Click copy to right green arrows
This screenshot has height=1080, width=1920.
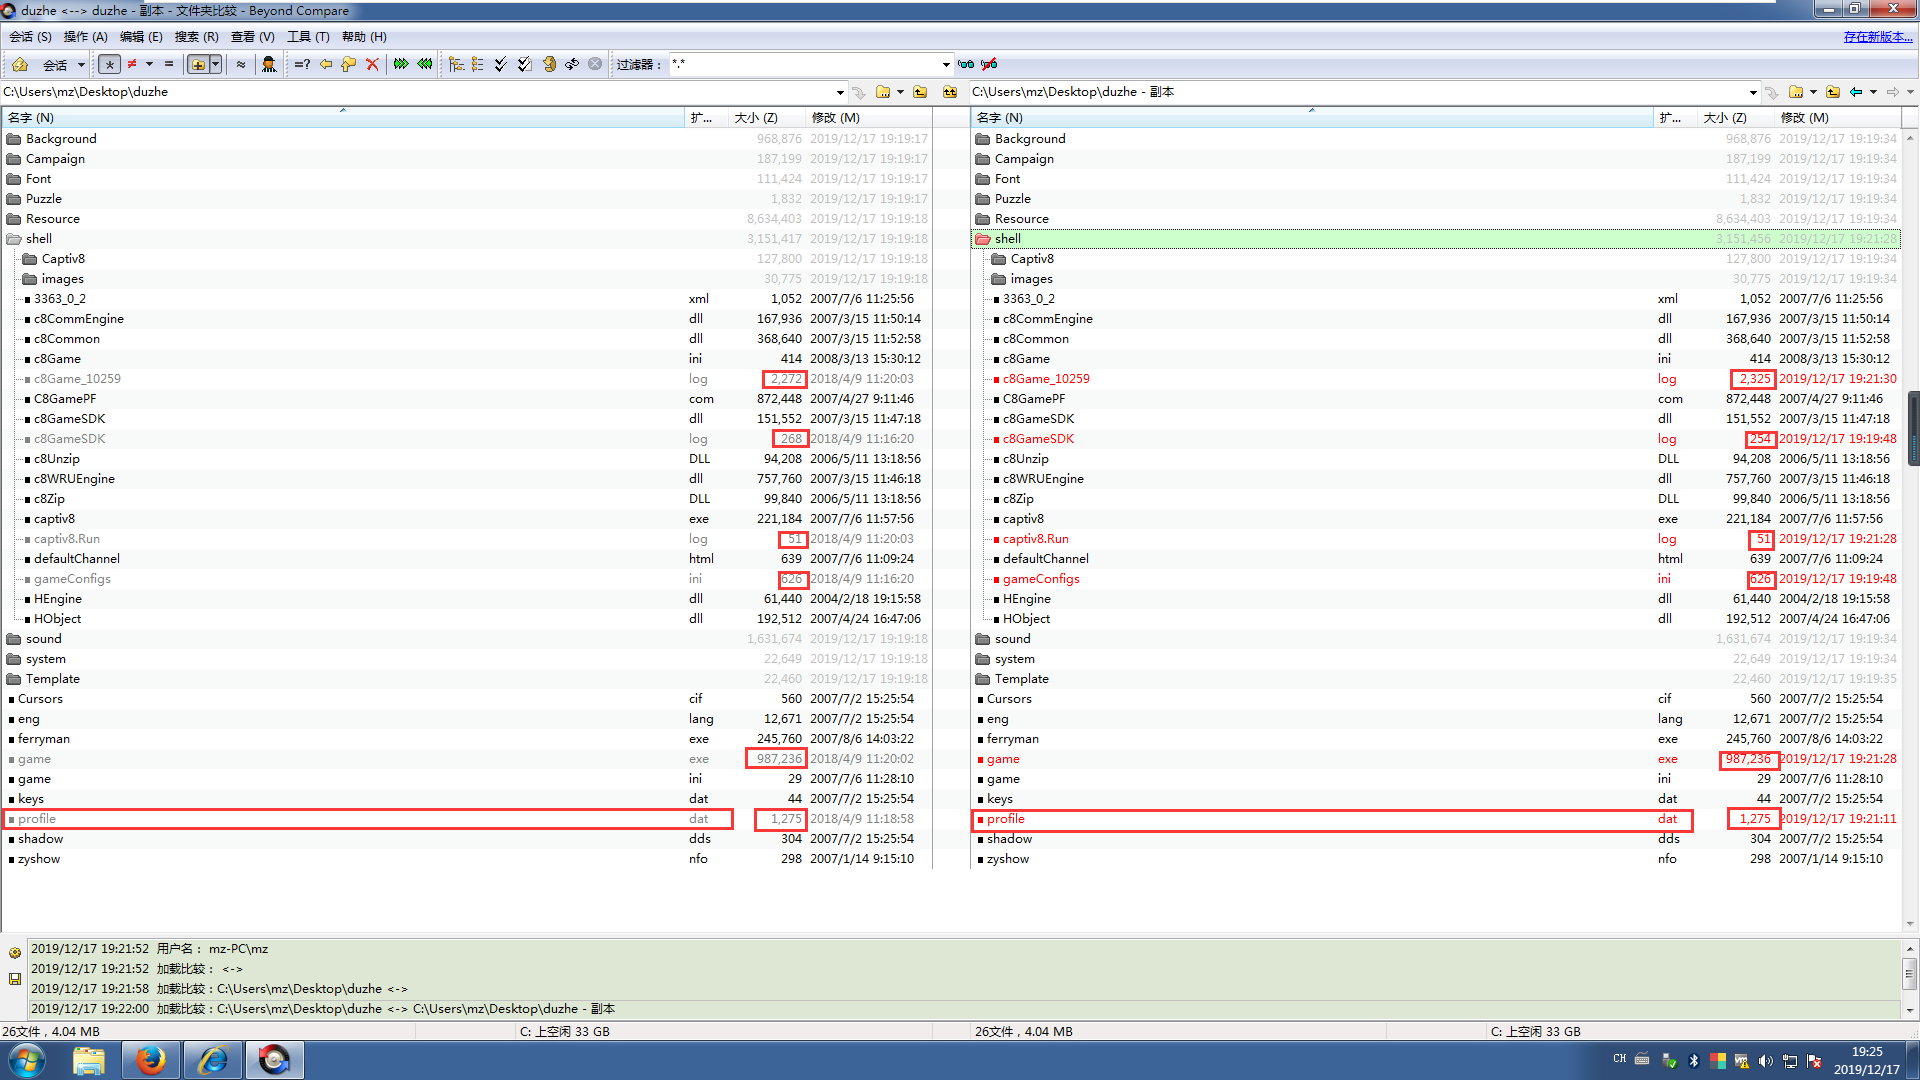401,65
